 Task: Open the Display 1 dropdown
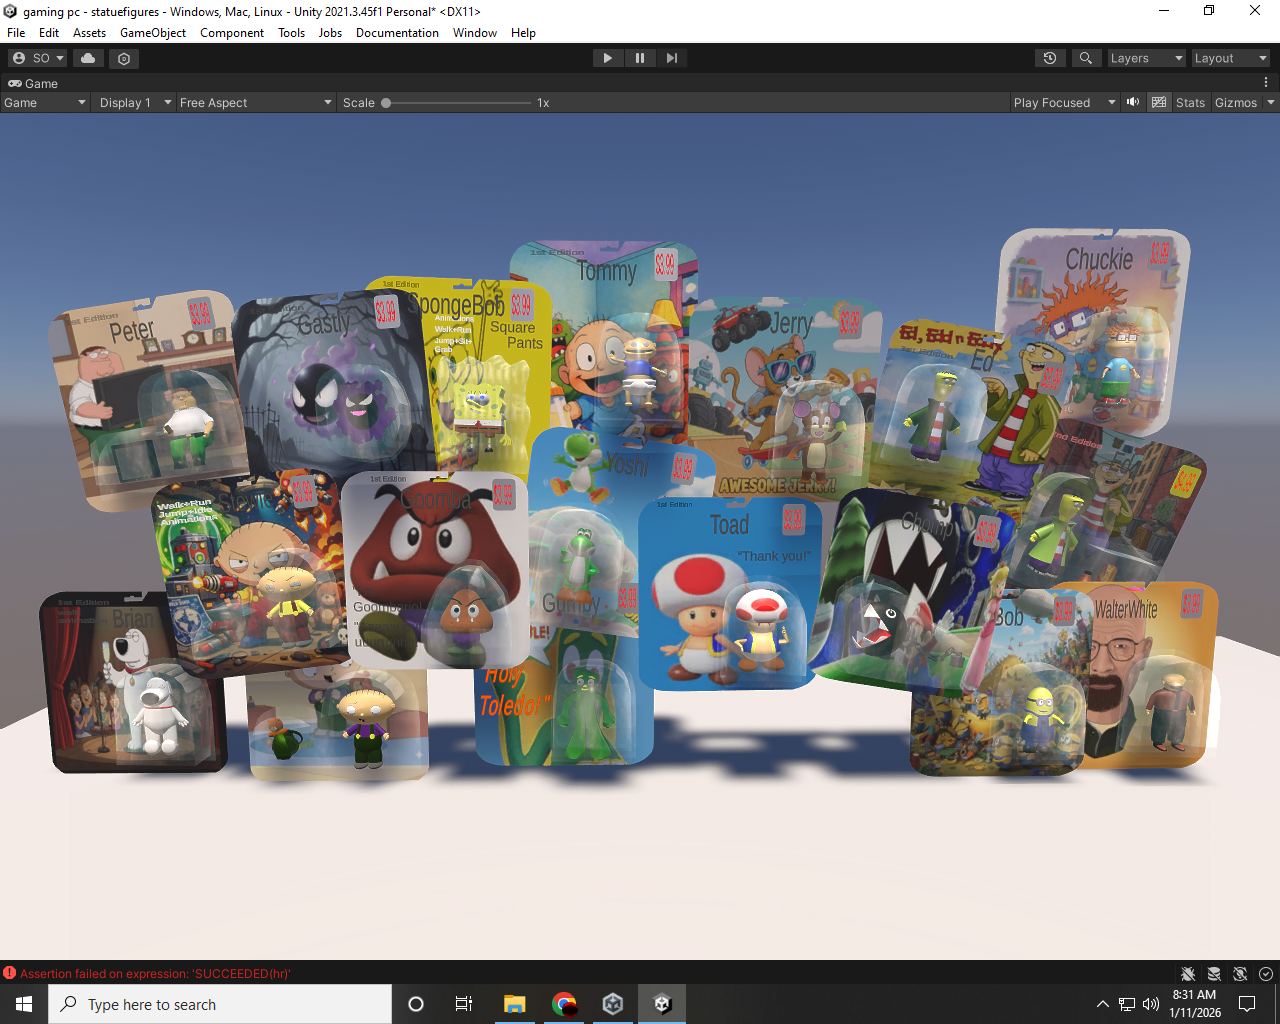point(135,102)
